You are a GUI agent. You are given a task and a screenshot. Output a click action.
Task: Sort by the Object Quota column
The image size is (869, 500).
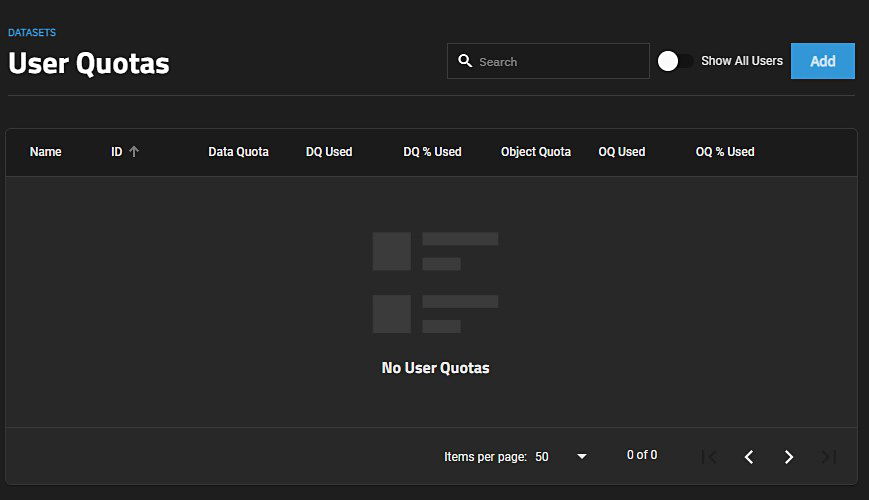[536, 152]
